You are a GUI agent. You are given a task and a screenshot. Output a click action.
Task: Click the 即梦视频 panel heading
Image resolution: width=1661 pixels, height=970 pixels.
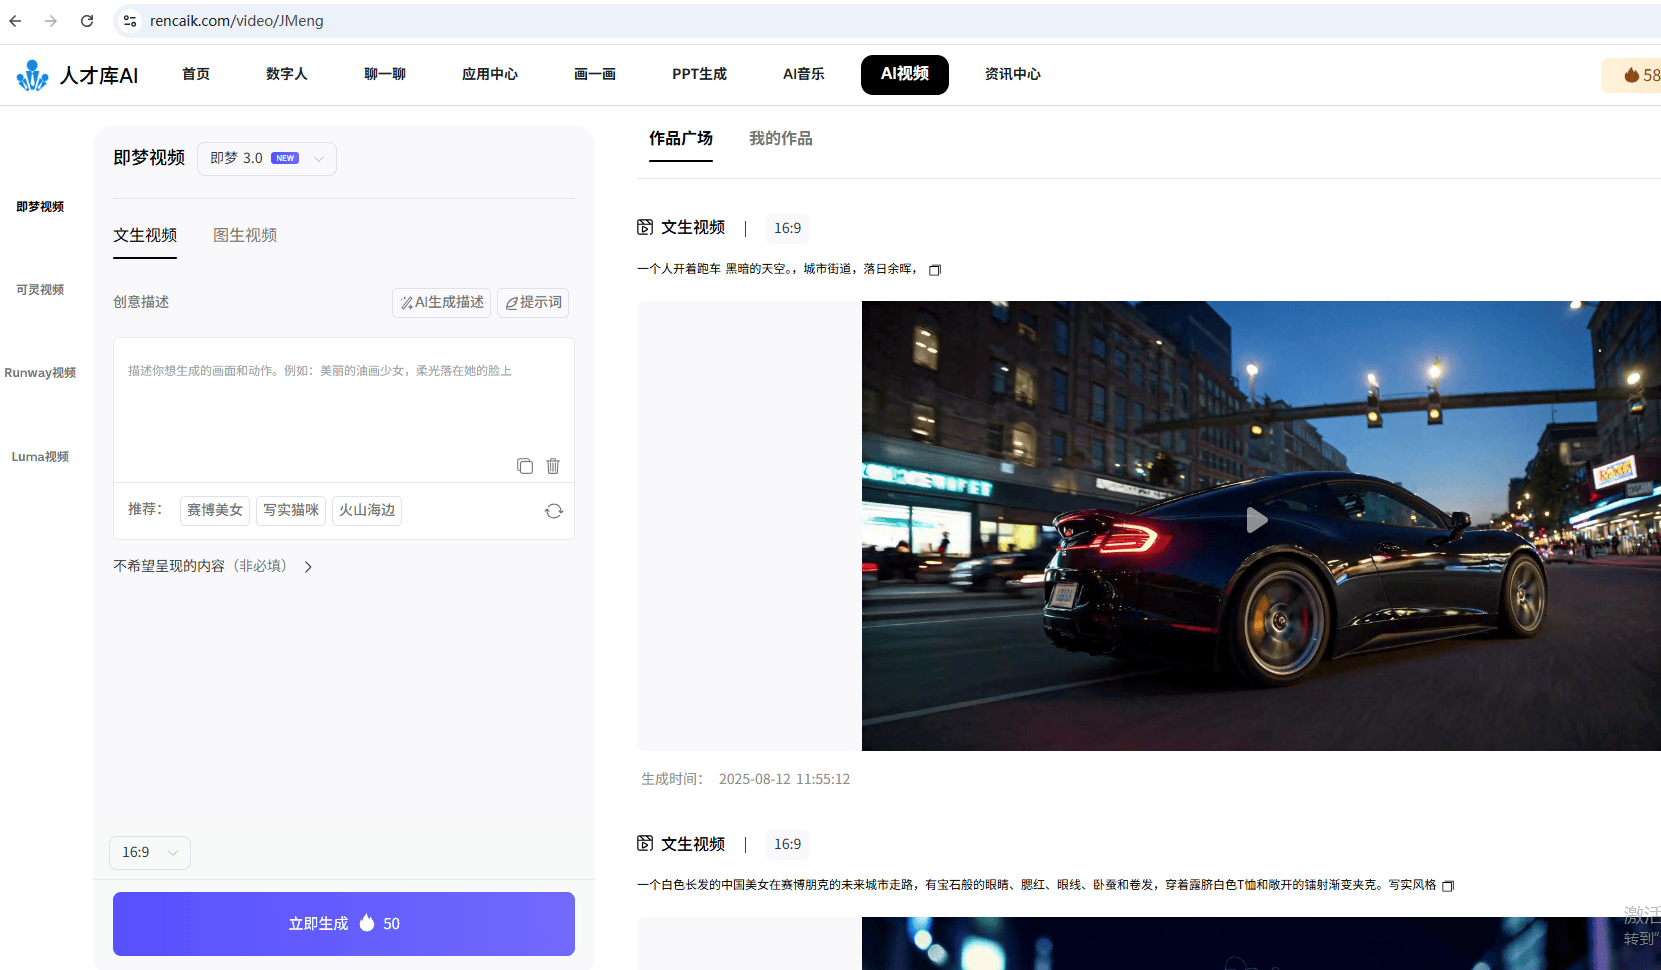point(149,158)
